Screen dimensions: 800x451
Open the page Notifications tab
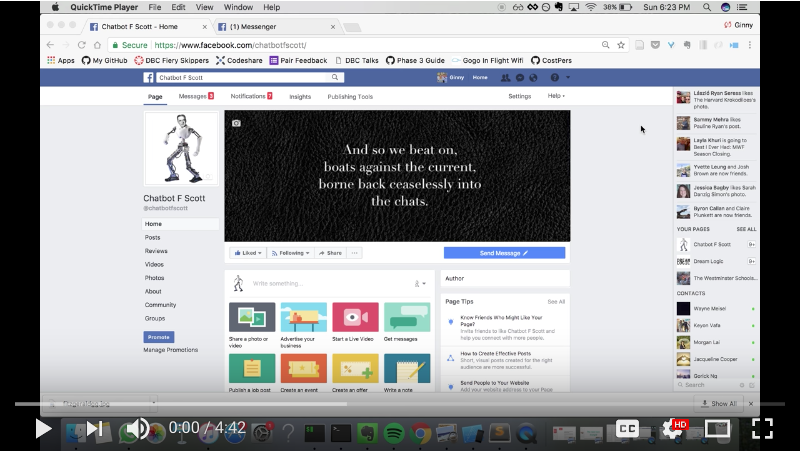click(x=251, y=96)
